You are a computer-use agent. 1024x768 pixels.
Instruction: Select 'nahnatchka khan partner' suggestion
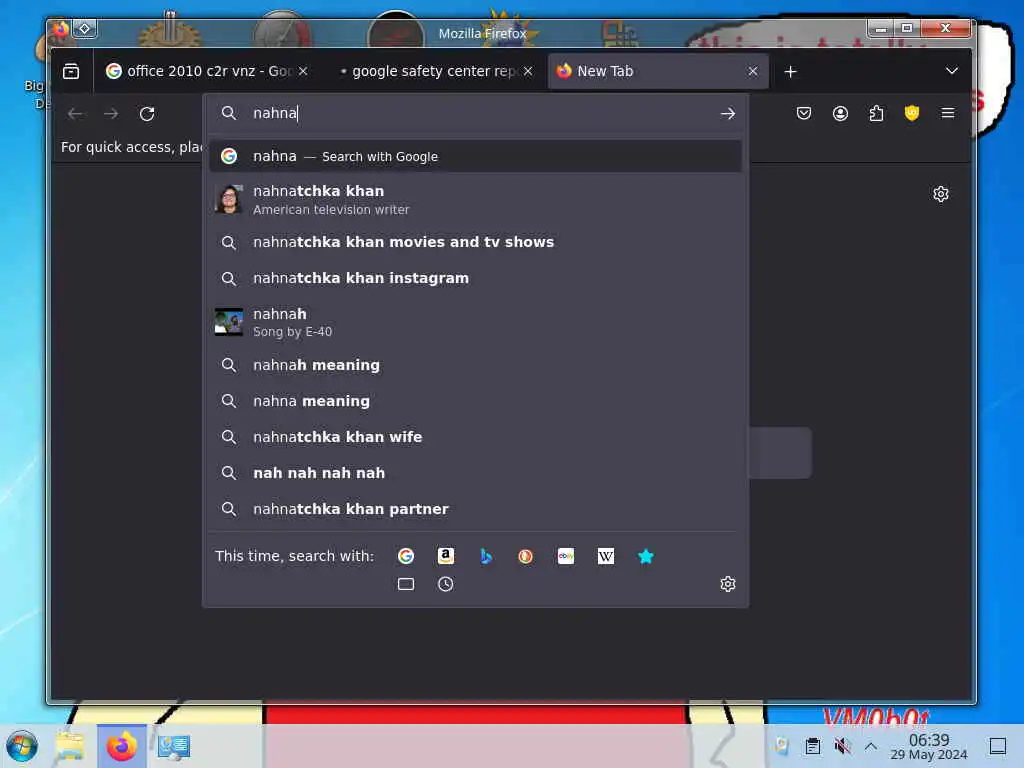tap(475, 509)
